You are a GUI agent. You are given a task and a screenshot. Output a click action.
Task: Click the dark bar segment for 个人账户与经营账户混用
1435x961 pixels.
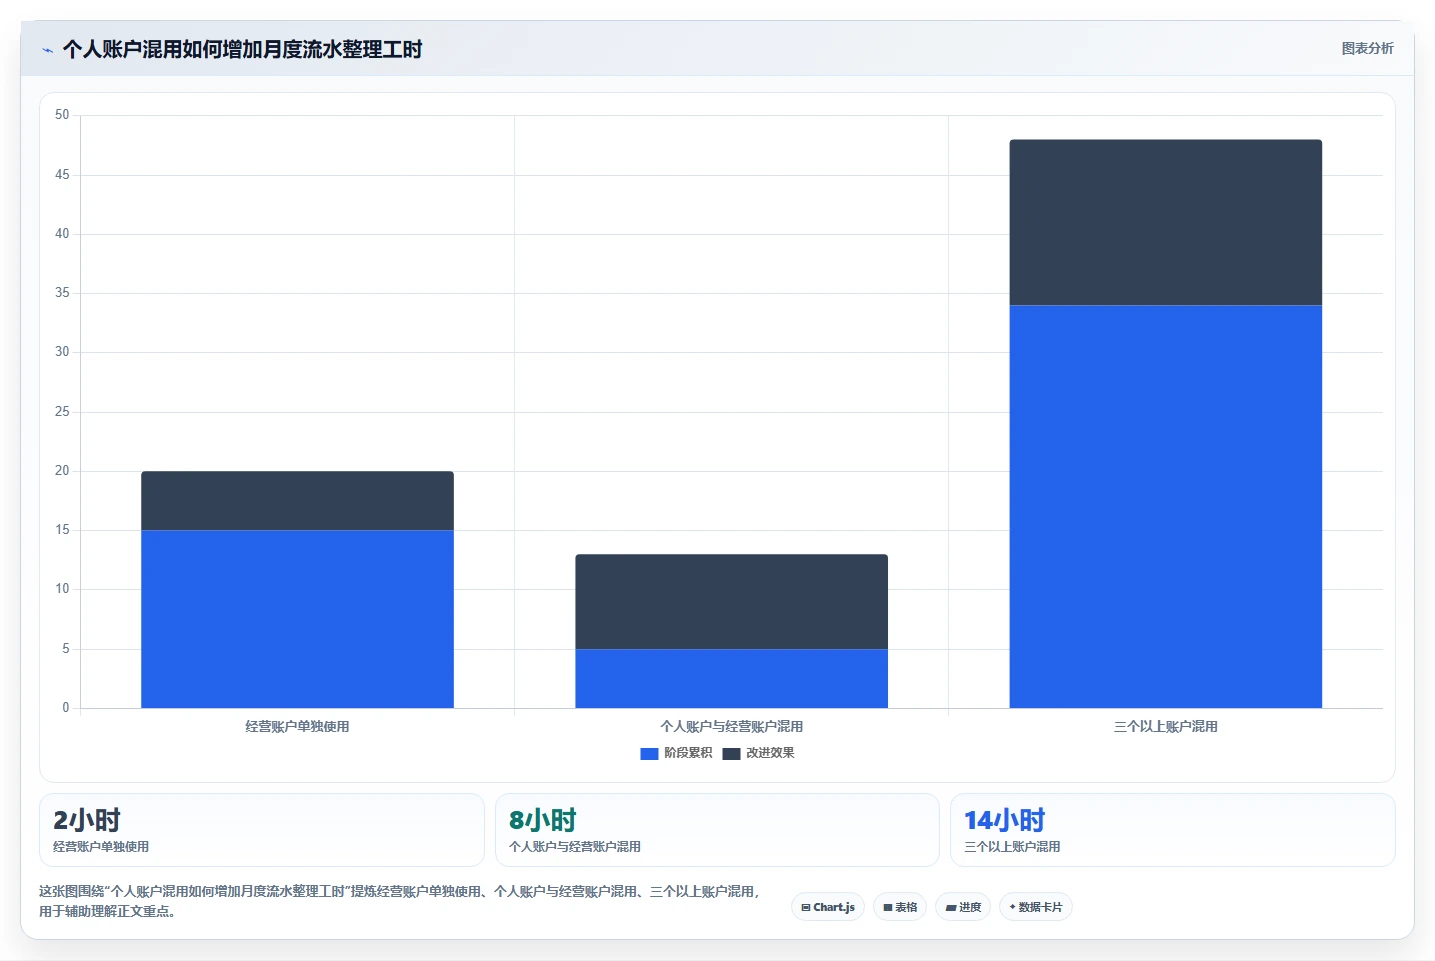point(731,602)
